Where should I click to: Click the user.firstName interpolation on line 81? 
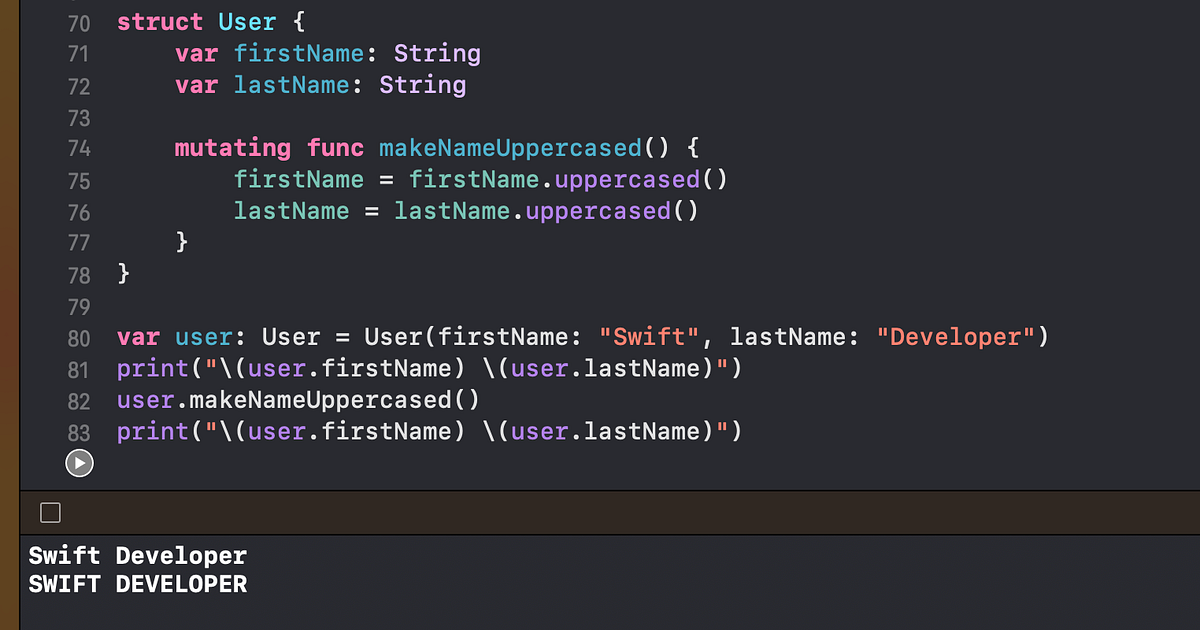340,368
